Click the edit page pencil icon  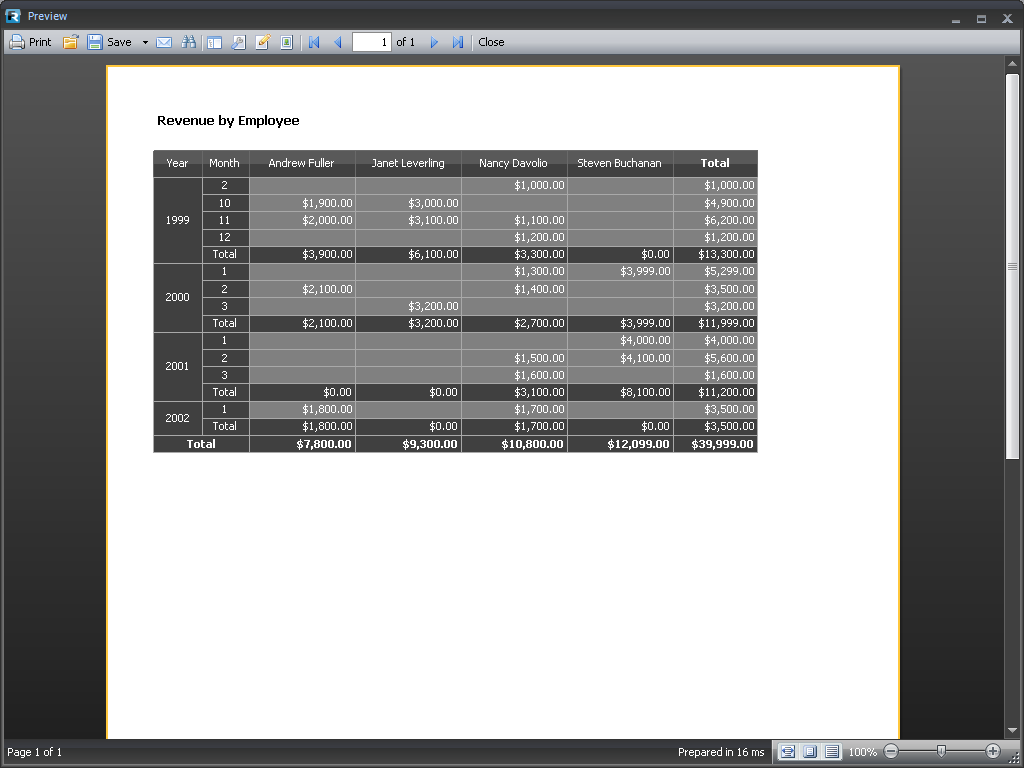click(263, 42)
